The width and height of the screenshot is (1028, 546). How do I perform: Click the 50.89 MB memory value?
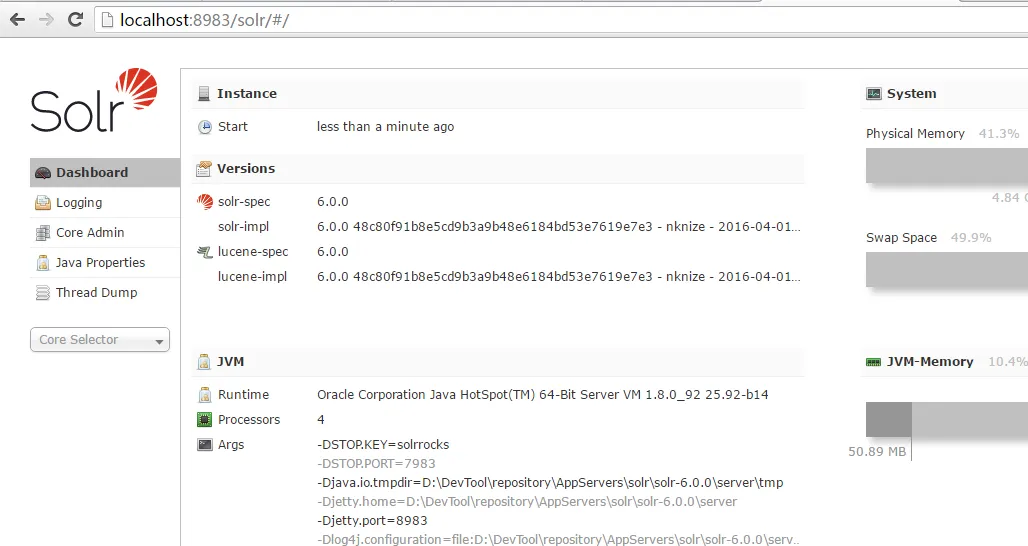(x=877, y=452)
